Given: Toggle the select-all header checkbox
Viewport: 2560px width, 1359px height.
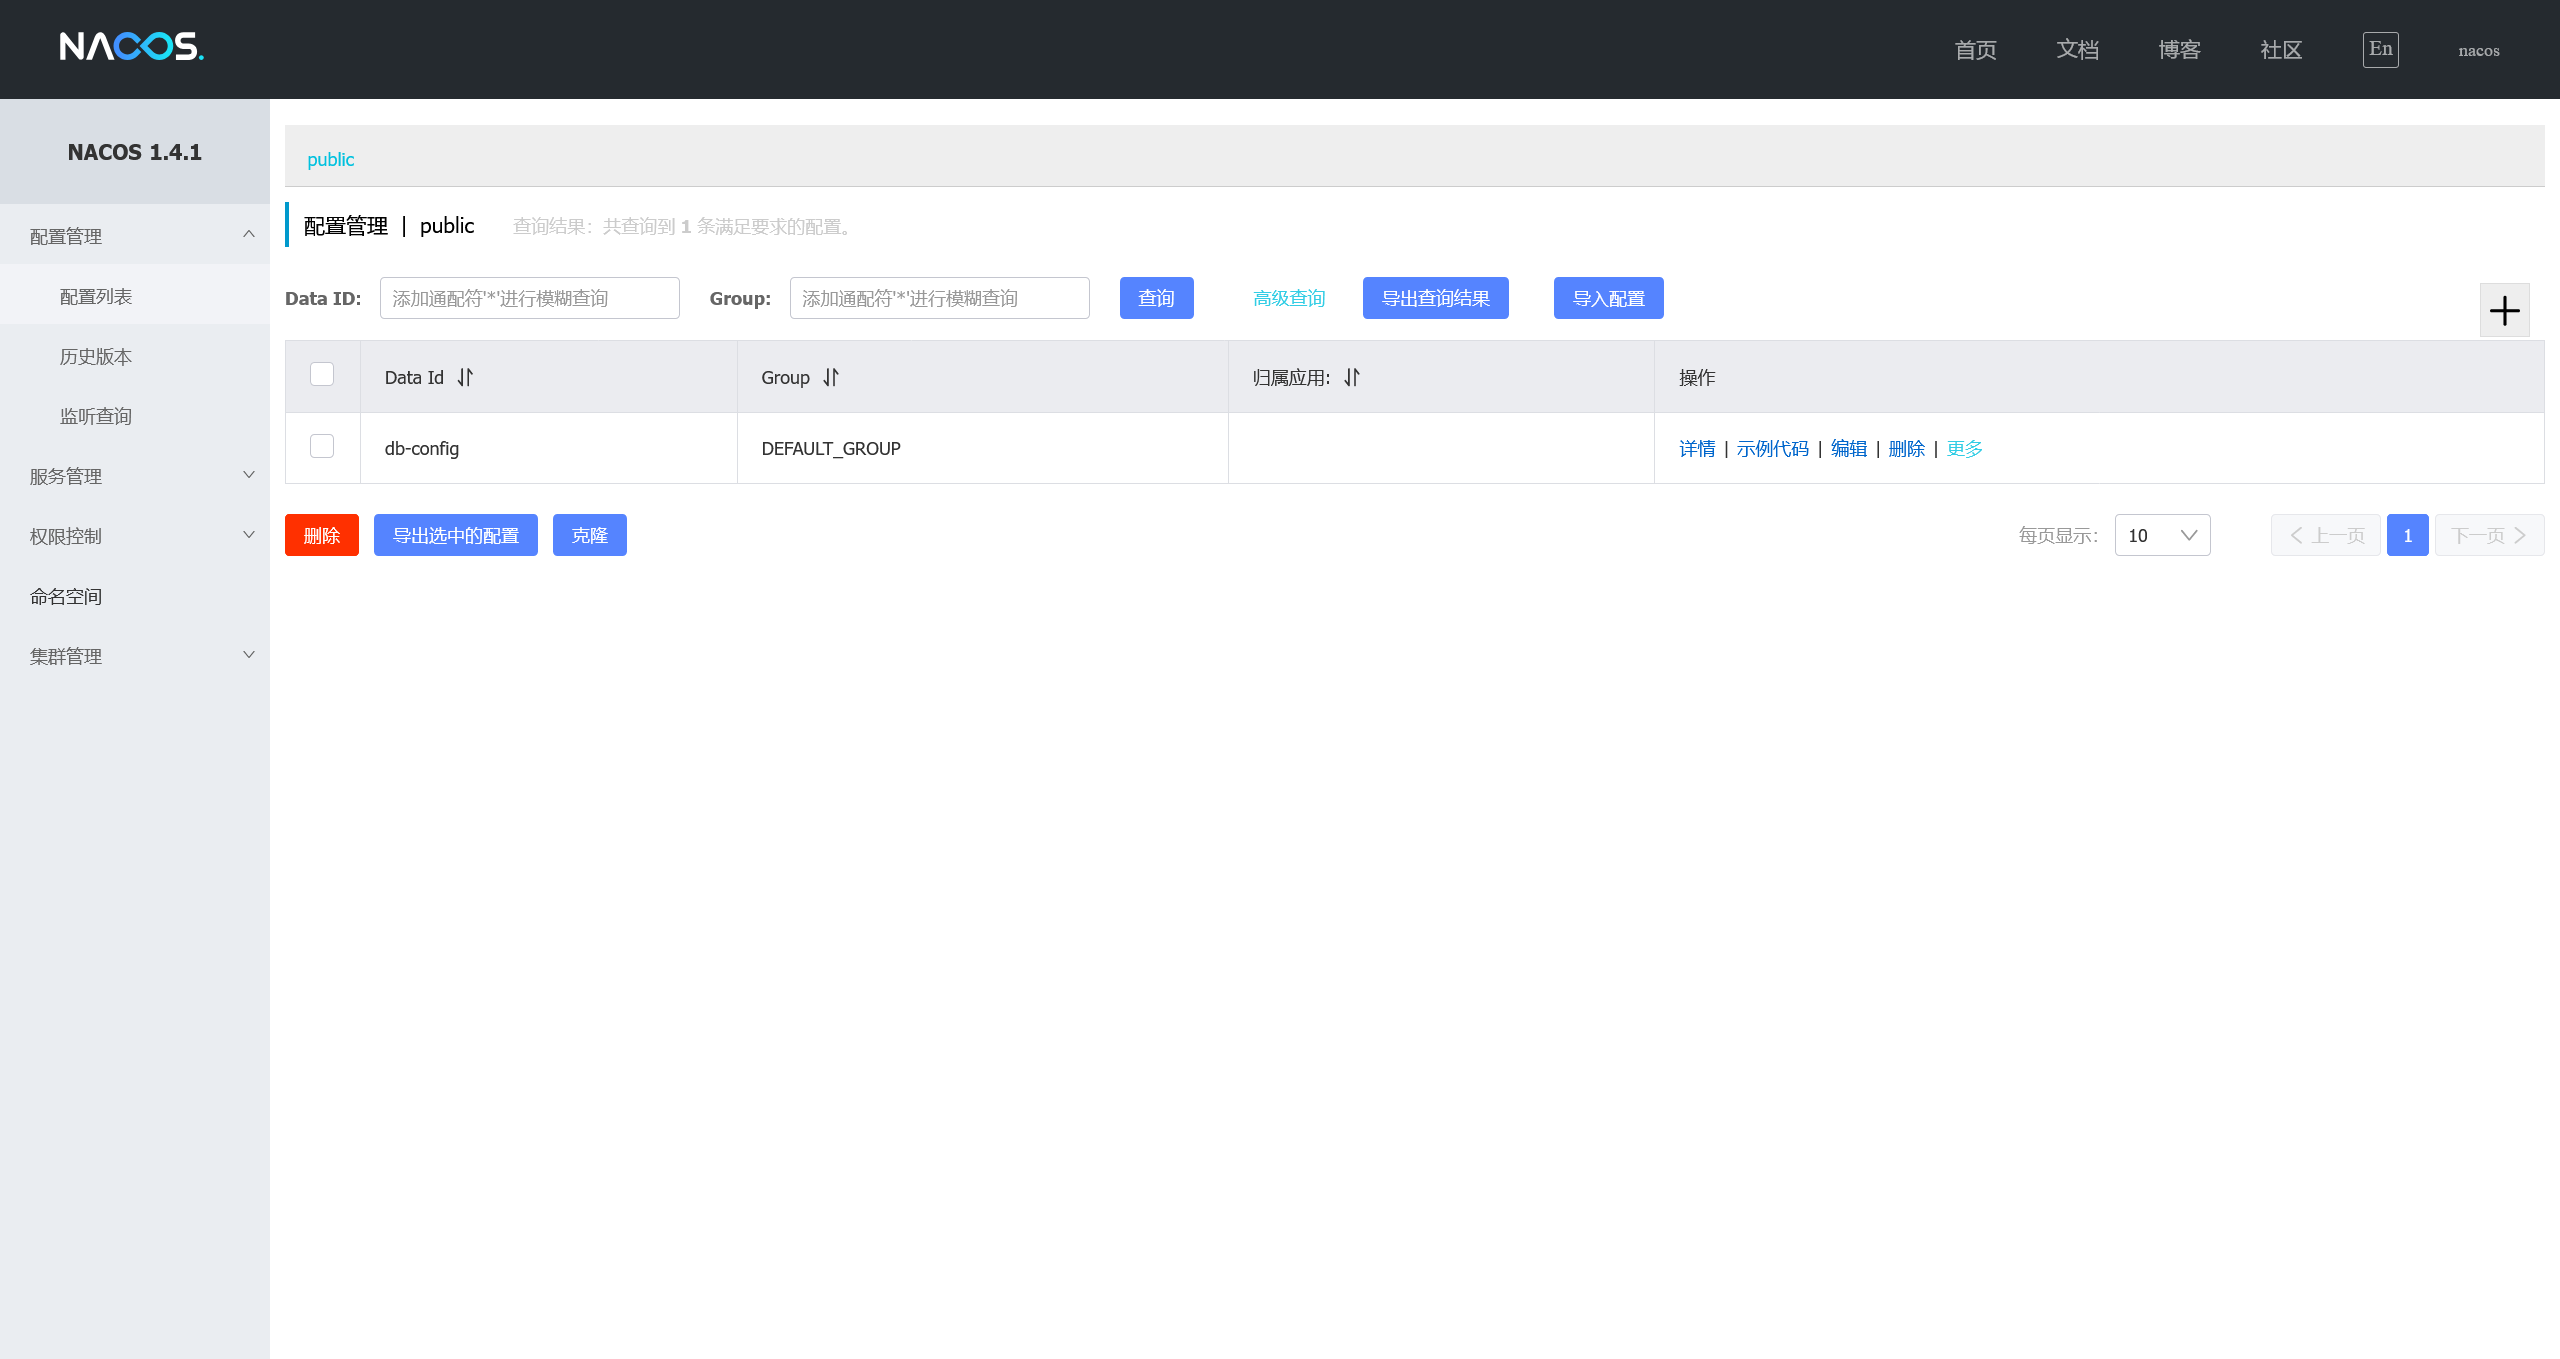Looking at the screenshot, I should [322, 374].
